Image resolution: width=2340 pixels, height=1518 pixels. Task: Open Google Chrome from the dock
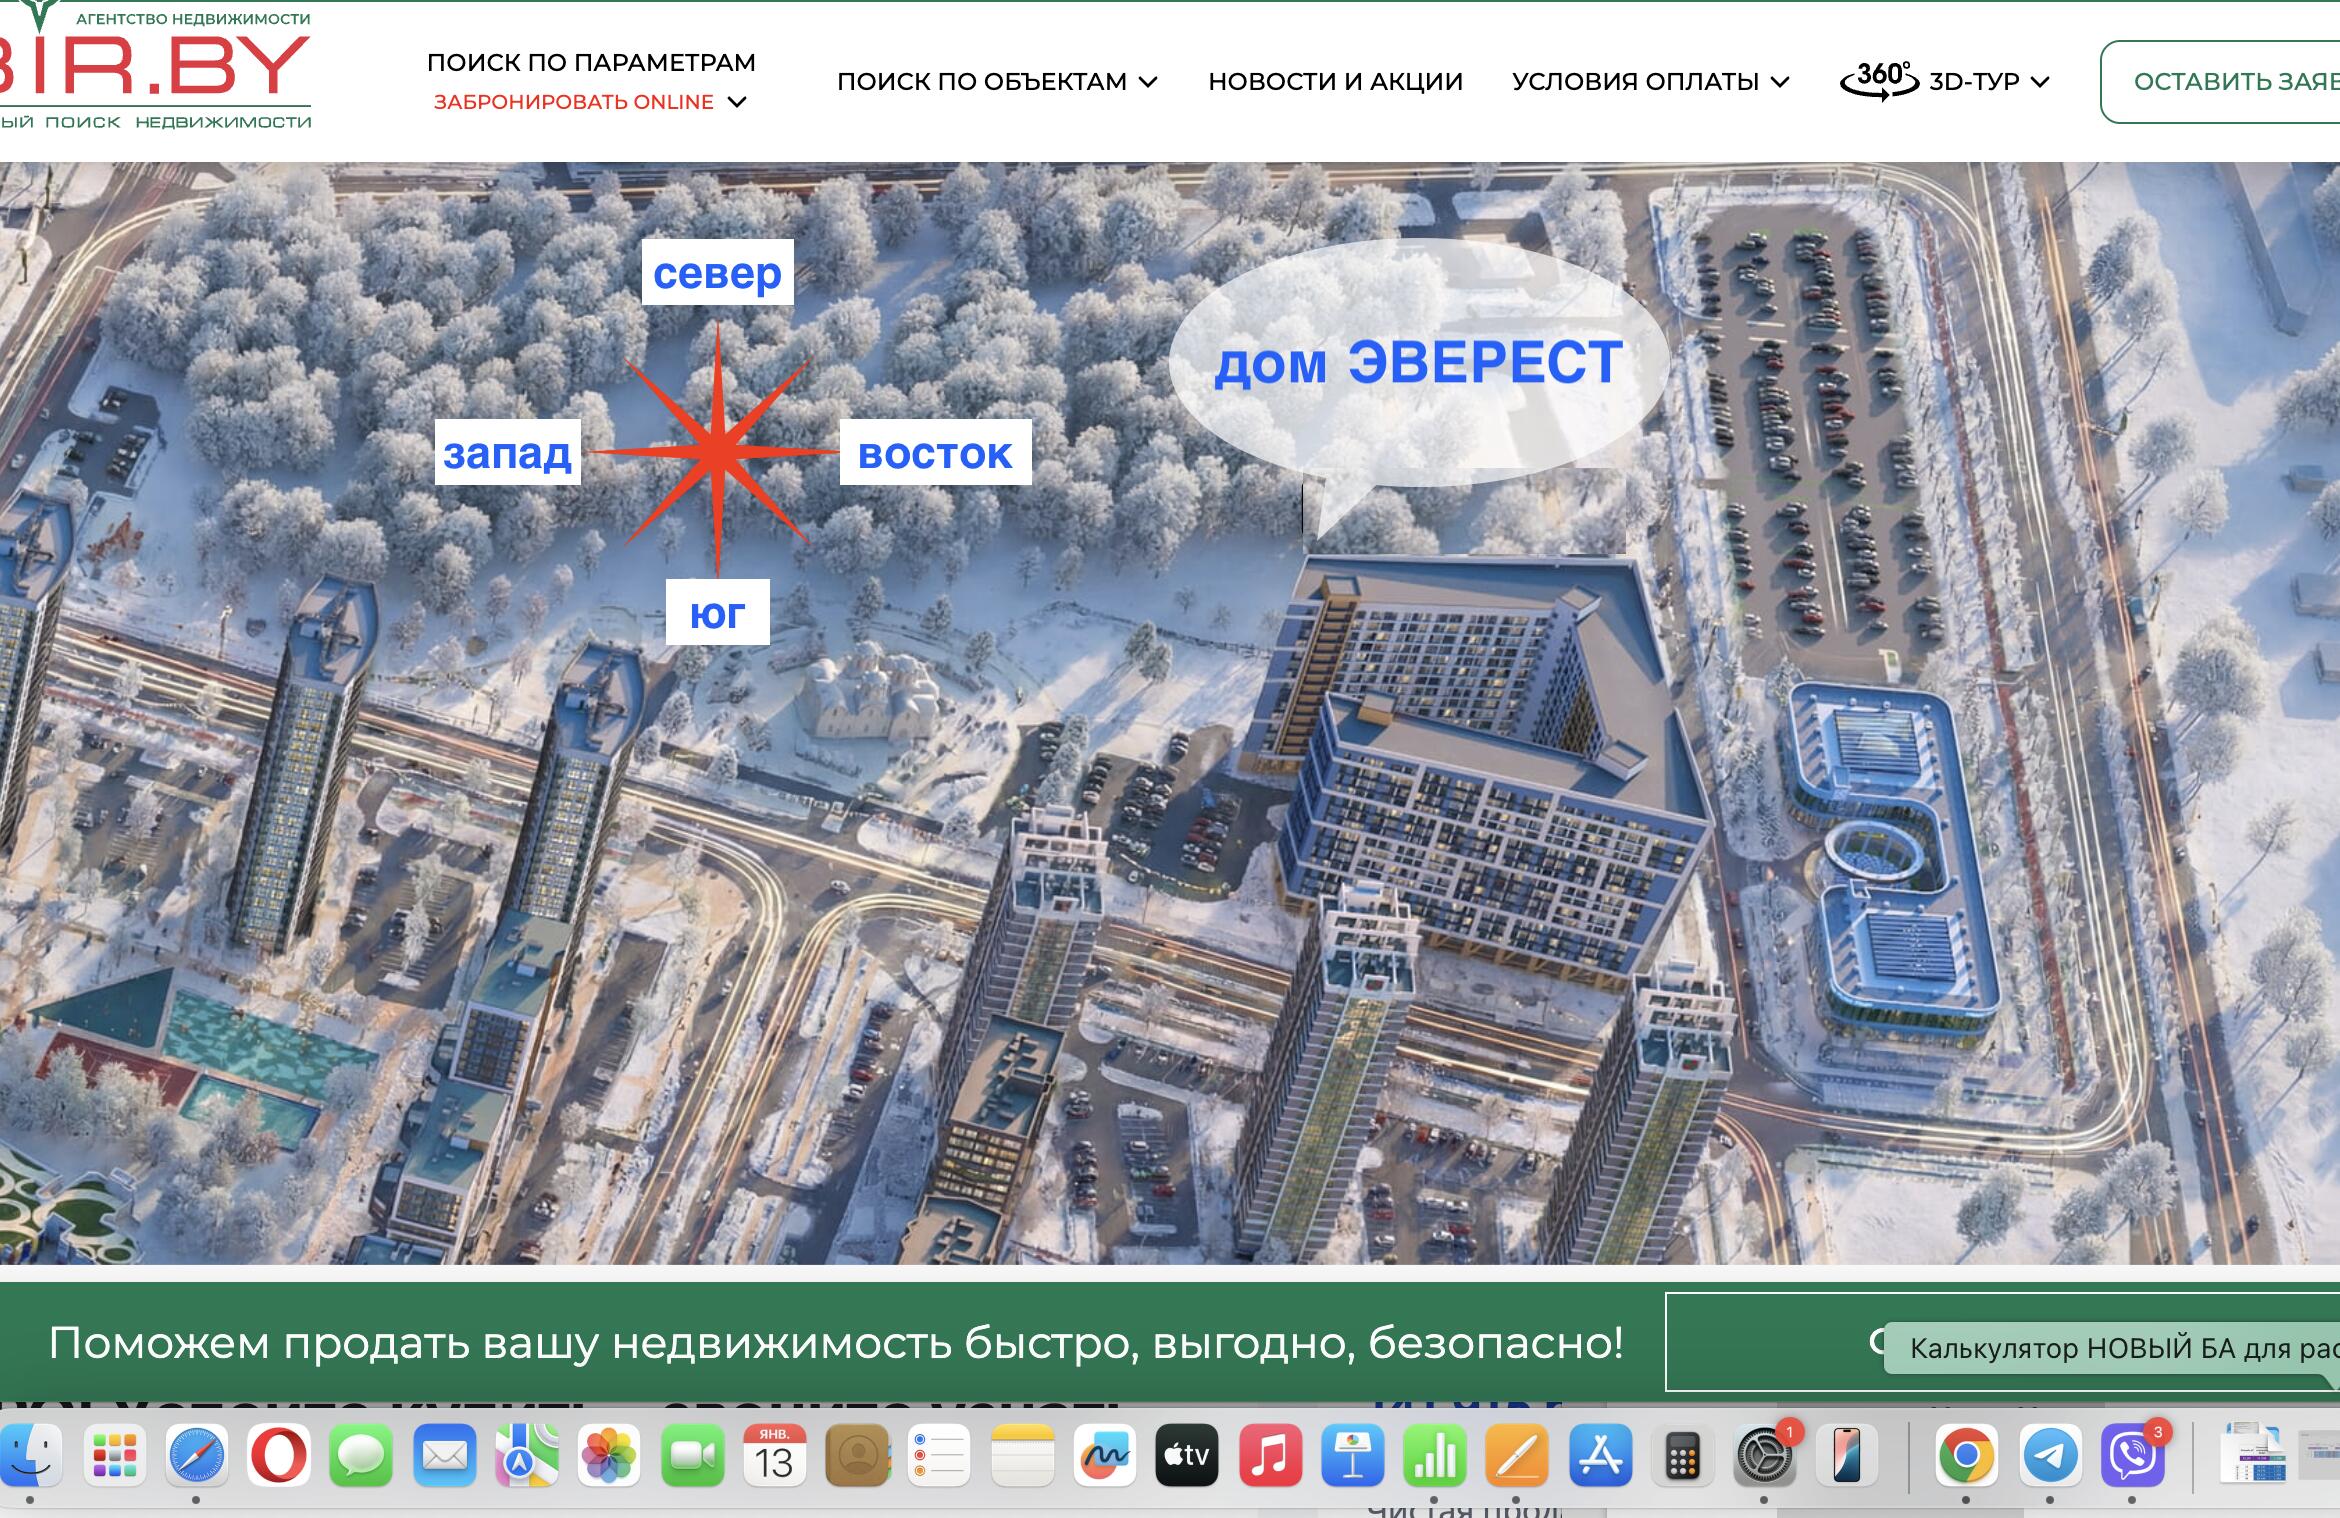coord(1965,1455)
